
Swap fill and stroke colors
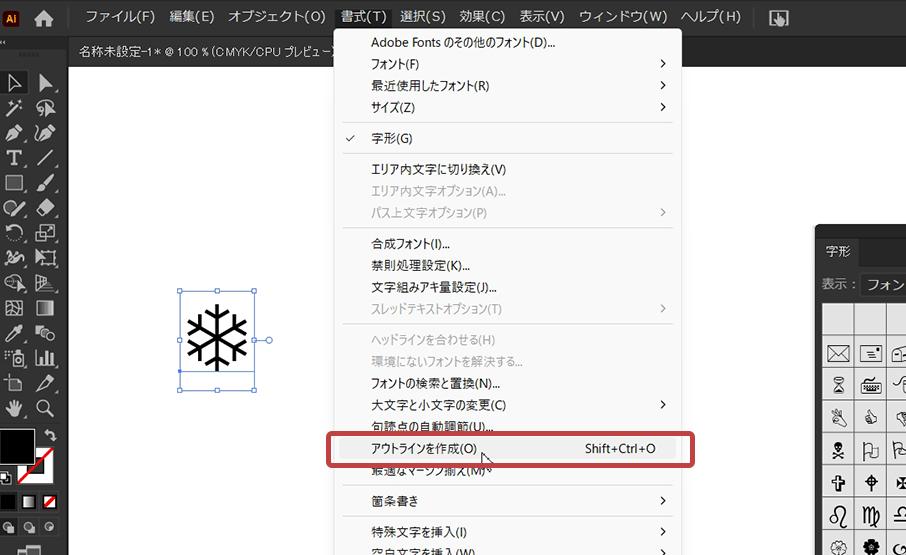(x=50, y=434)
